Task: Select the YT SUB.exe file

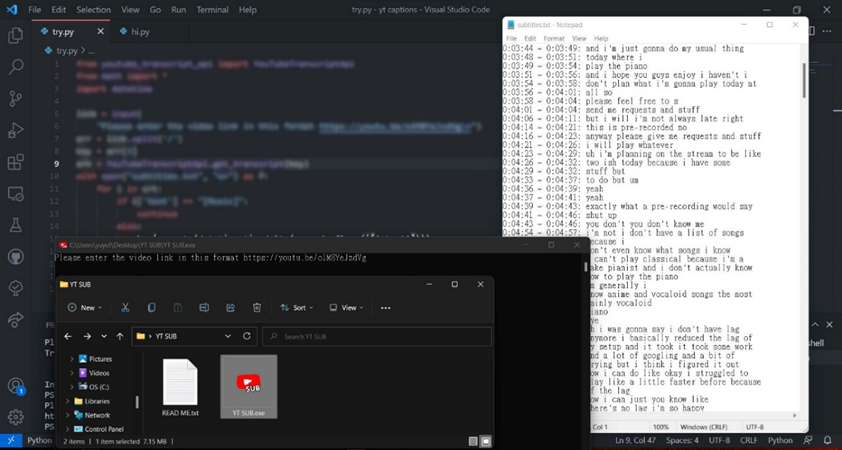Action: pyautogui.click(x=249, y=387)
